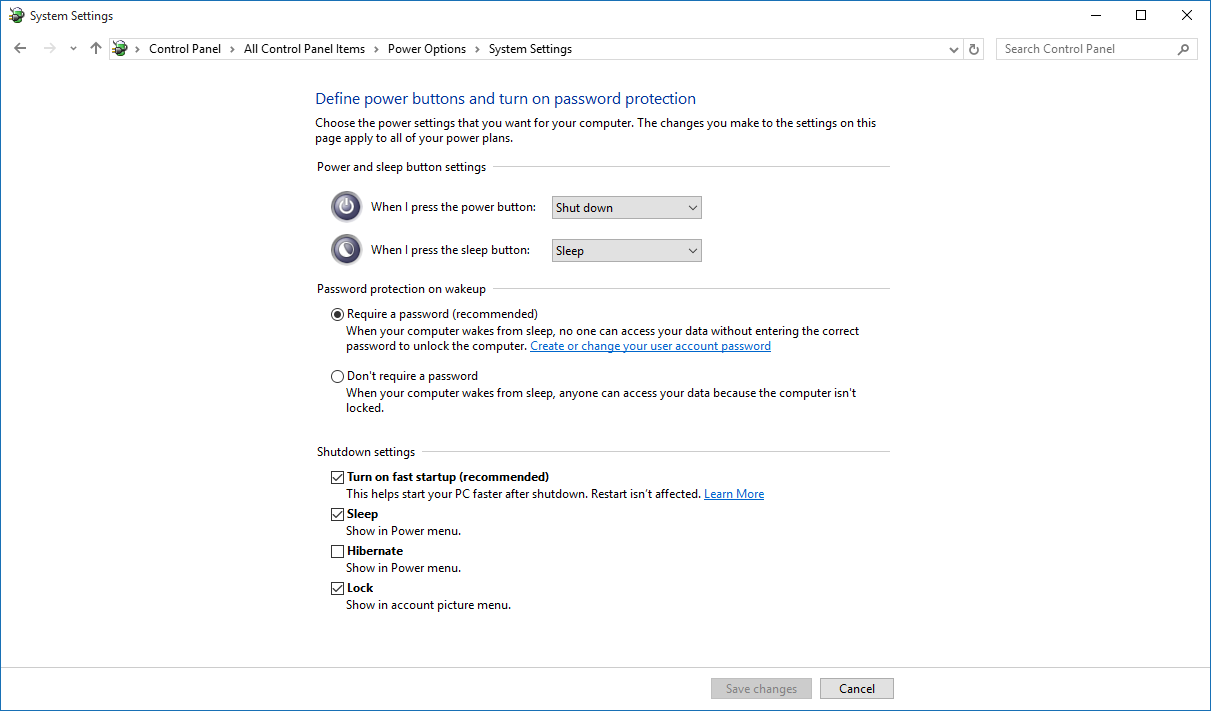1211x711 pixels.
Task: Select Require a password option
Action: (x=337, y=314)
